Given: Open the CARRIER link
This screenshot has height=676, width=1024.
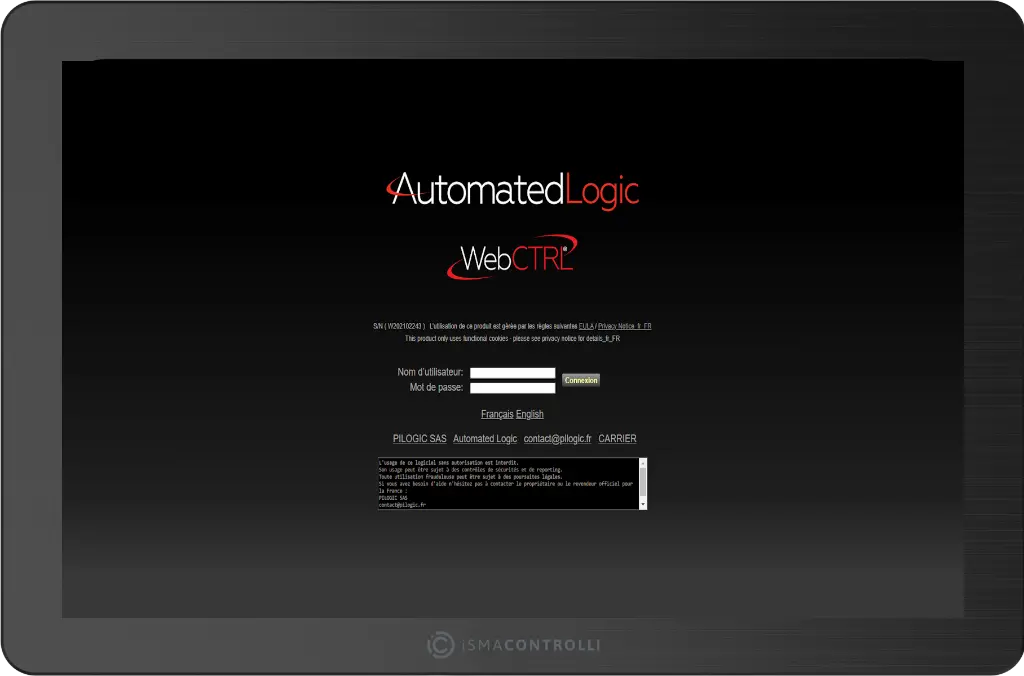Looking at the screenshot, I should coord(618,438).
